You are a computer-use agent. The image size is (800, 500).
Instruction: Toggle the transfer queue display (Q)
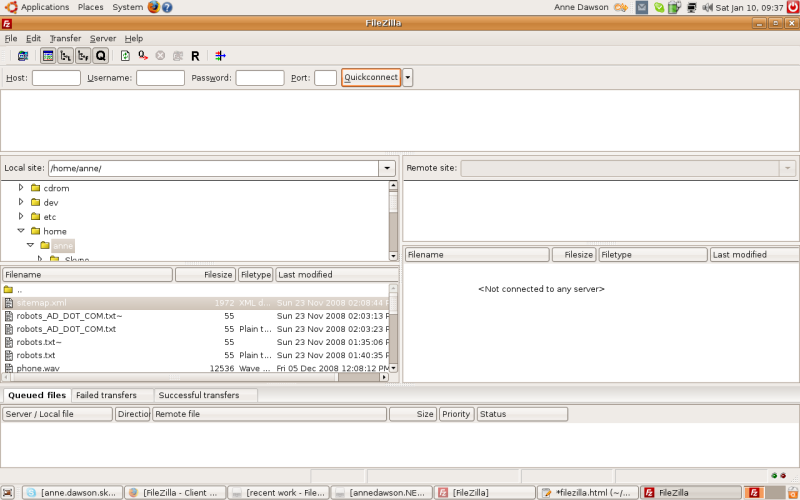point(101,56)
